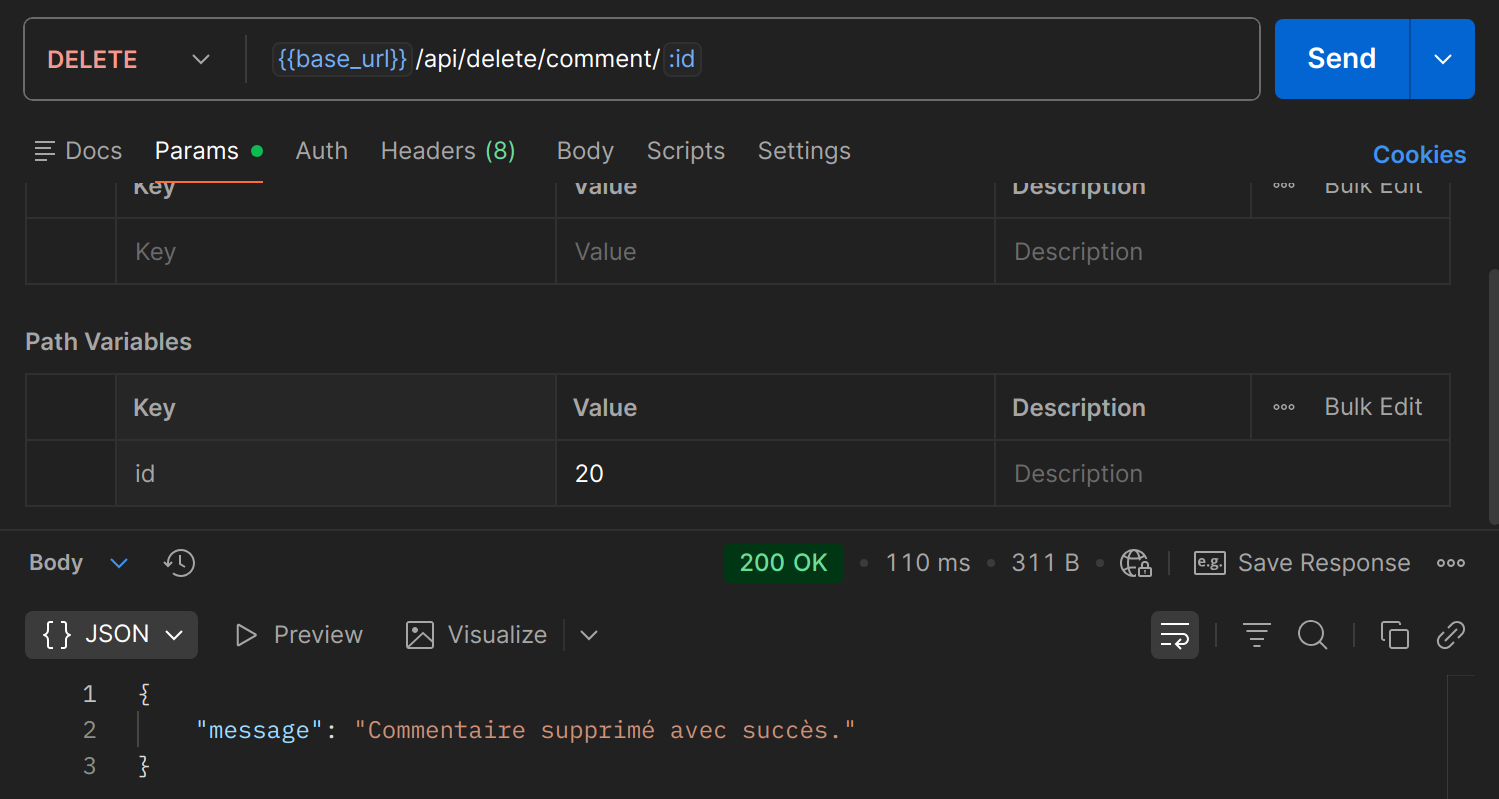The width and height of the screenshot is (1499, 799).
Task: Click the query params Value input field
Action: click(x=775, y=252)
